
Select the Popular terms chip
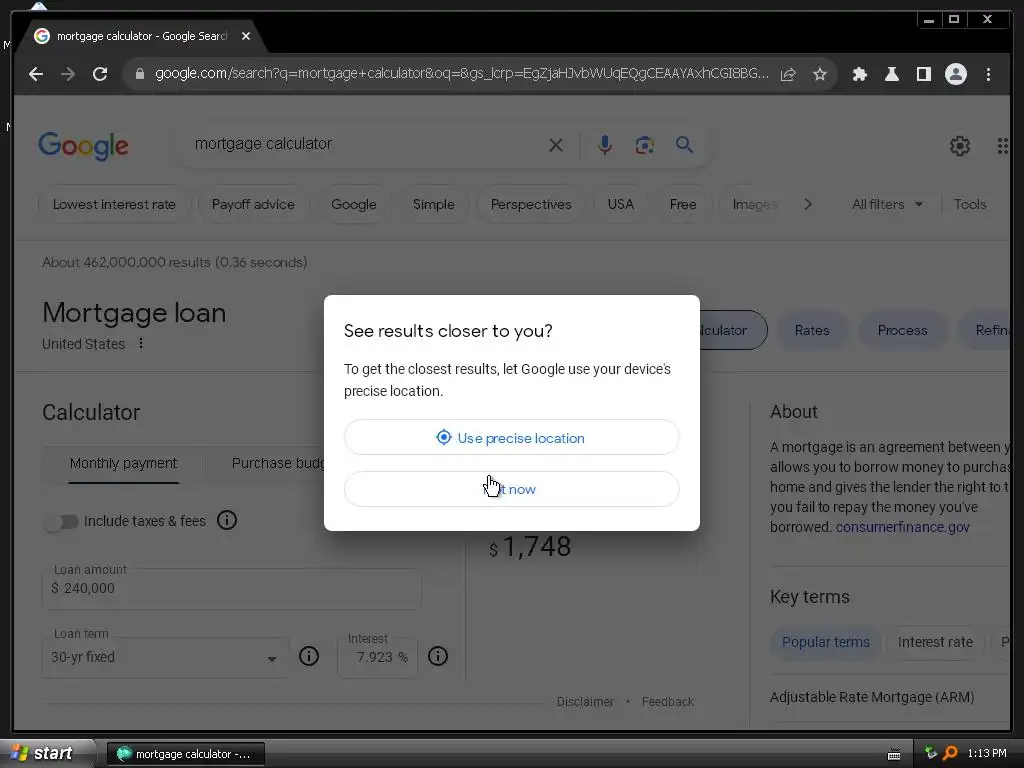(x=825, y=642)
